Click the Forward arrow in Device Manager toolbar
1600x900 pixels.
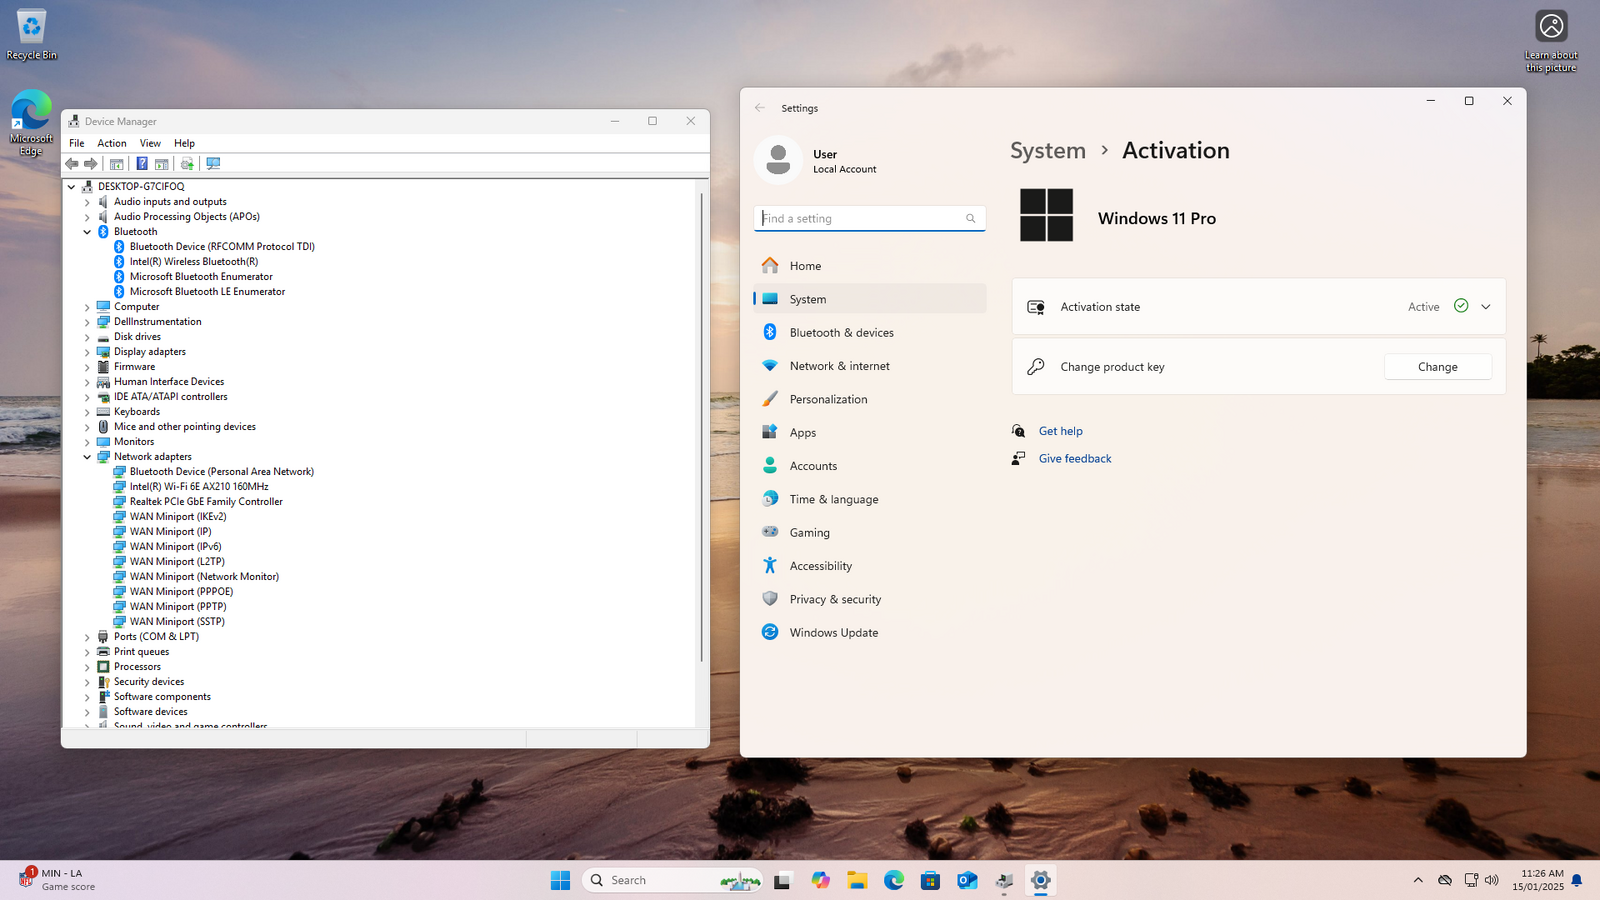point(91,164)
